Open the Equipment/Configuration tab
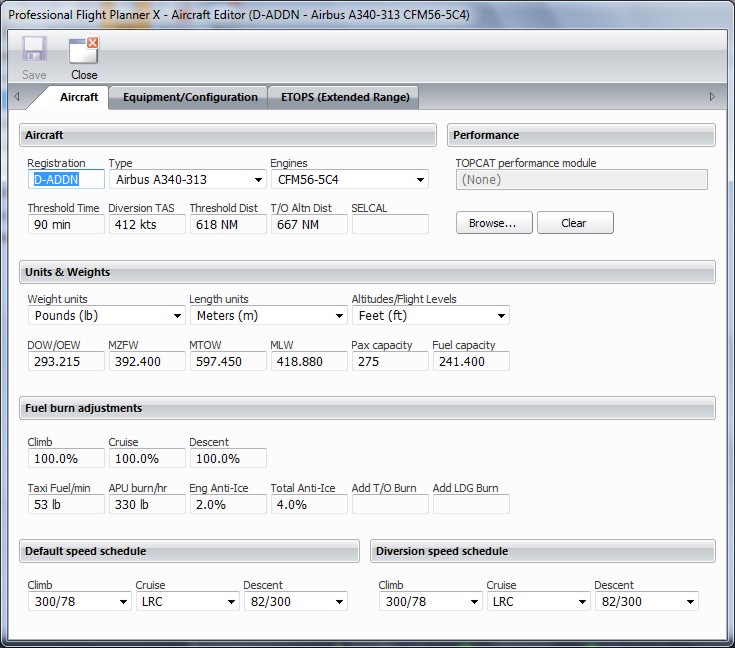The width and height of the screenshot is (735, 648). point(190,97)
